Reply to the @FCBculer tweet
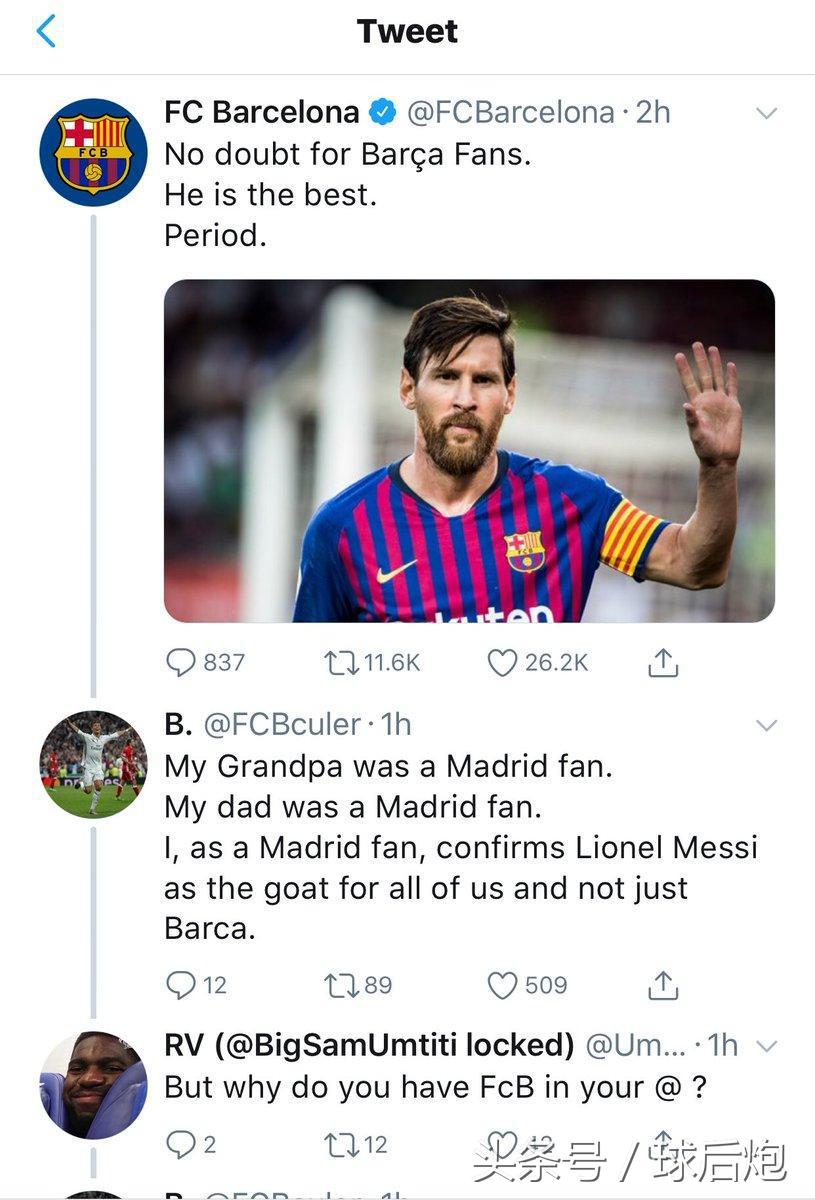This screenshot has width=815, height=1200. pyautogui.click(x=181, y=986)
